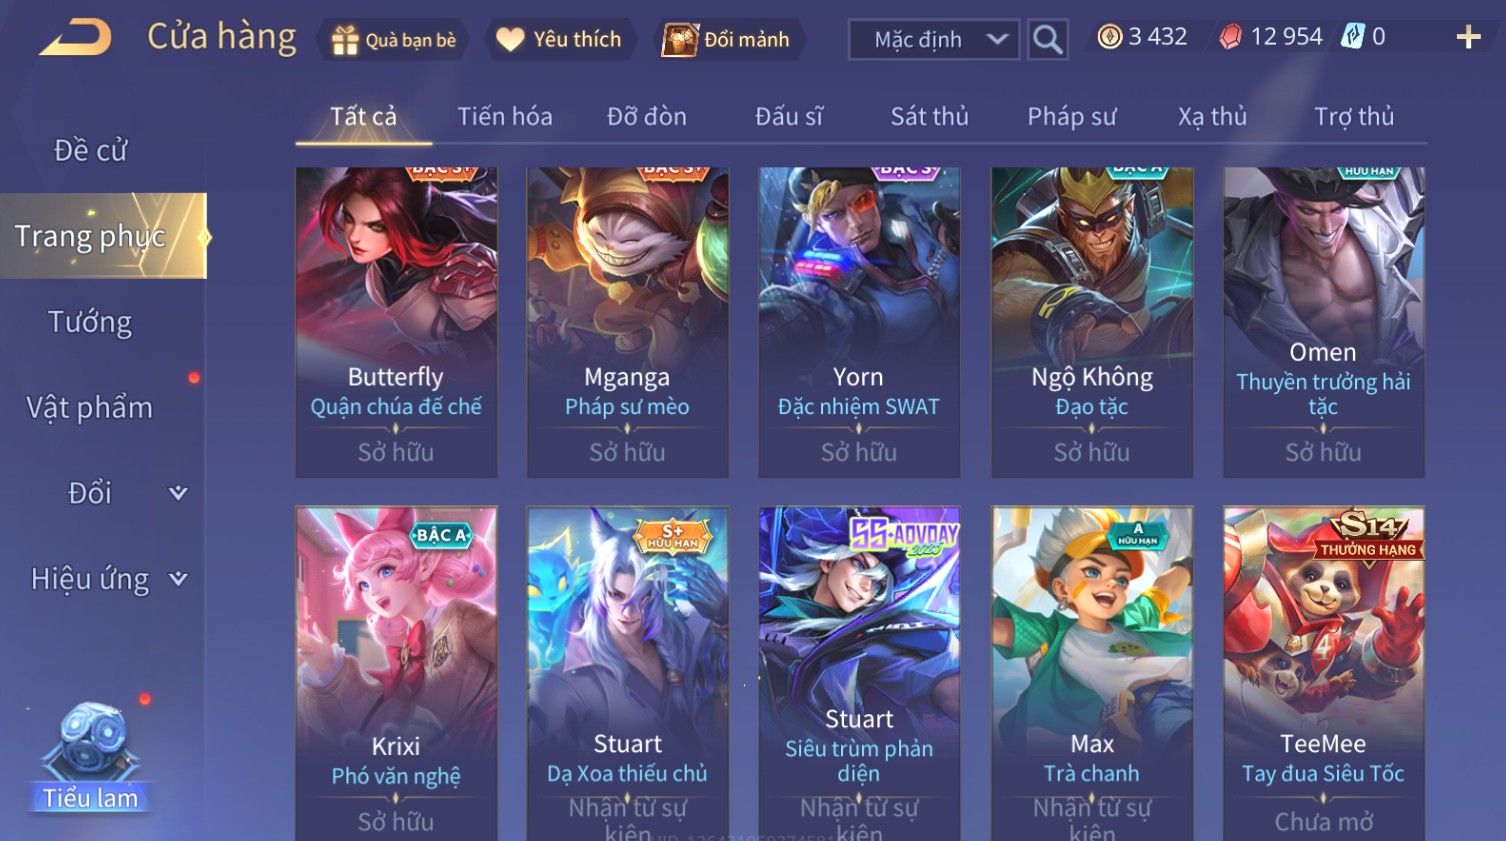This screenshot has width=1506, height=841.
Task: Open Tiểu lam assistant icon
Action: click(x=91, y=756)
